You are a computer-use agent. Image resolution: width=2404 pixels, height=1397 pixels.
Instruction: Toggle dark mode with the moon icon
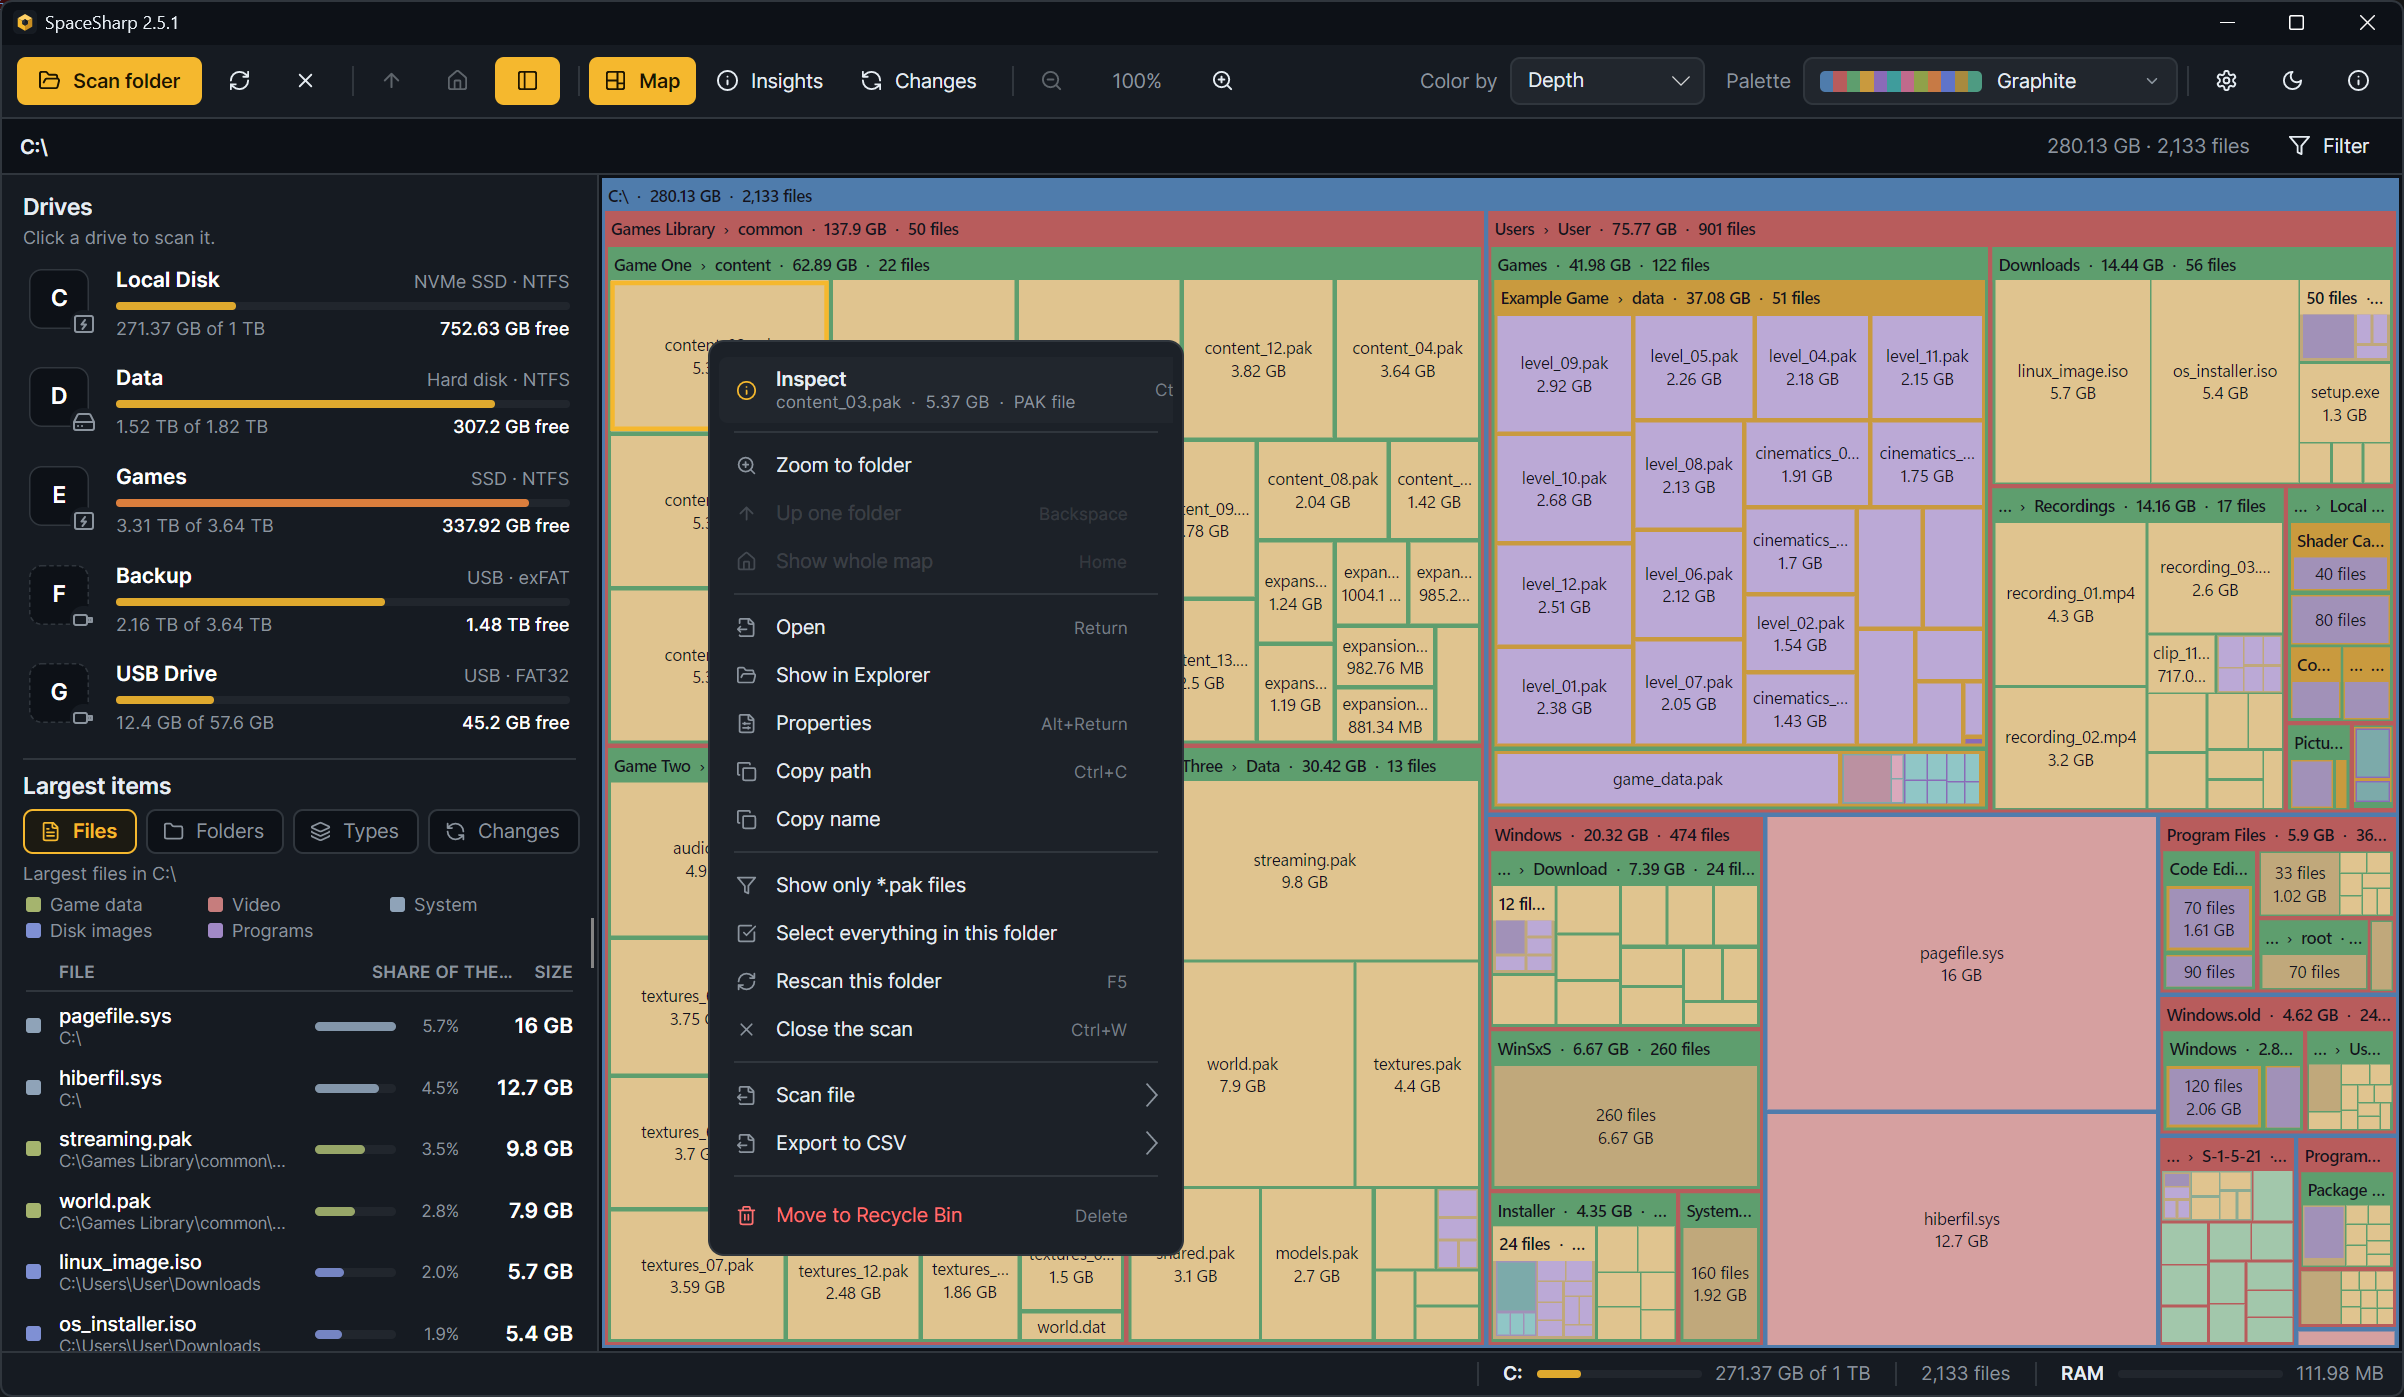pos(2292,81)
